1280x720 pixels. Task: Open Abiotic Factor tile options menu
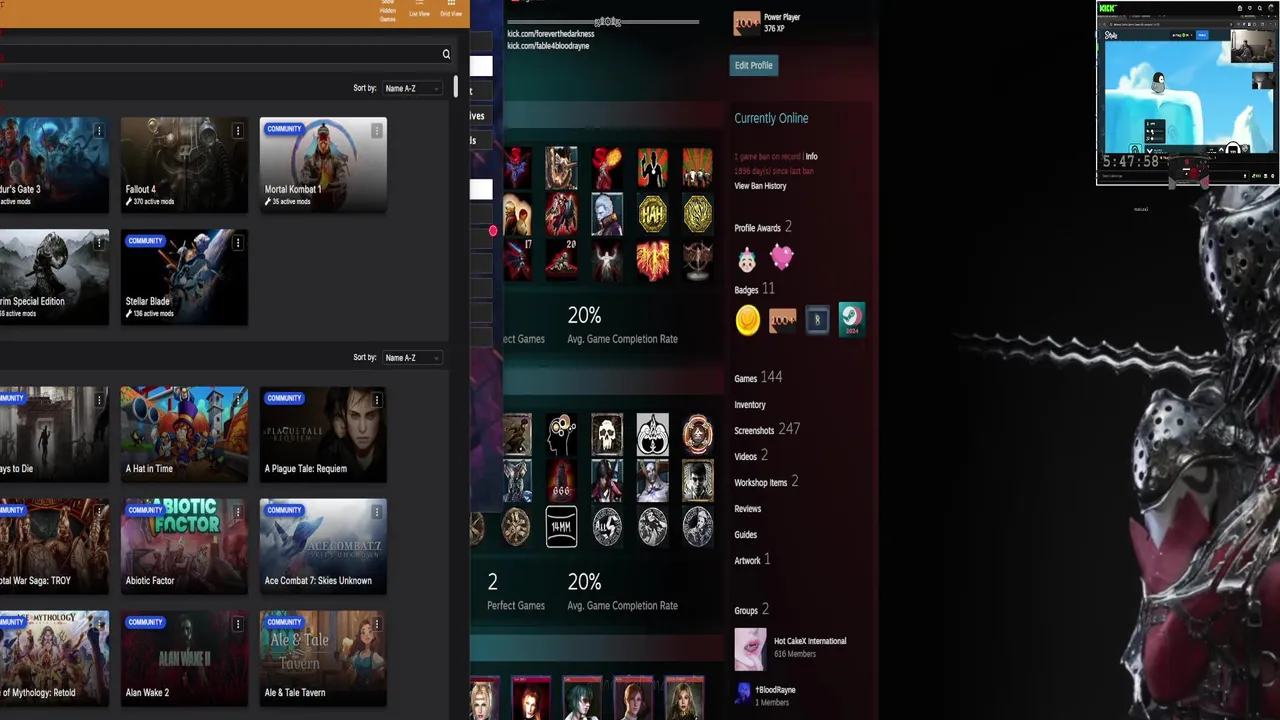(x=237, y=513)
